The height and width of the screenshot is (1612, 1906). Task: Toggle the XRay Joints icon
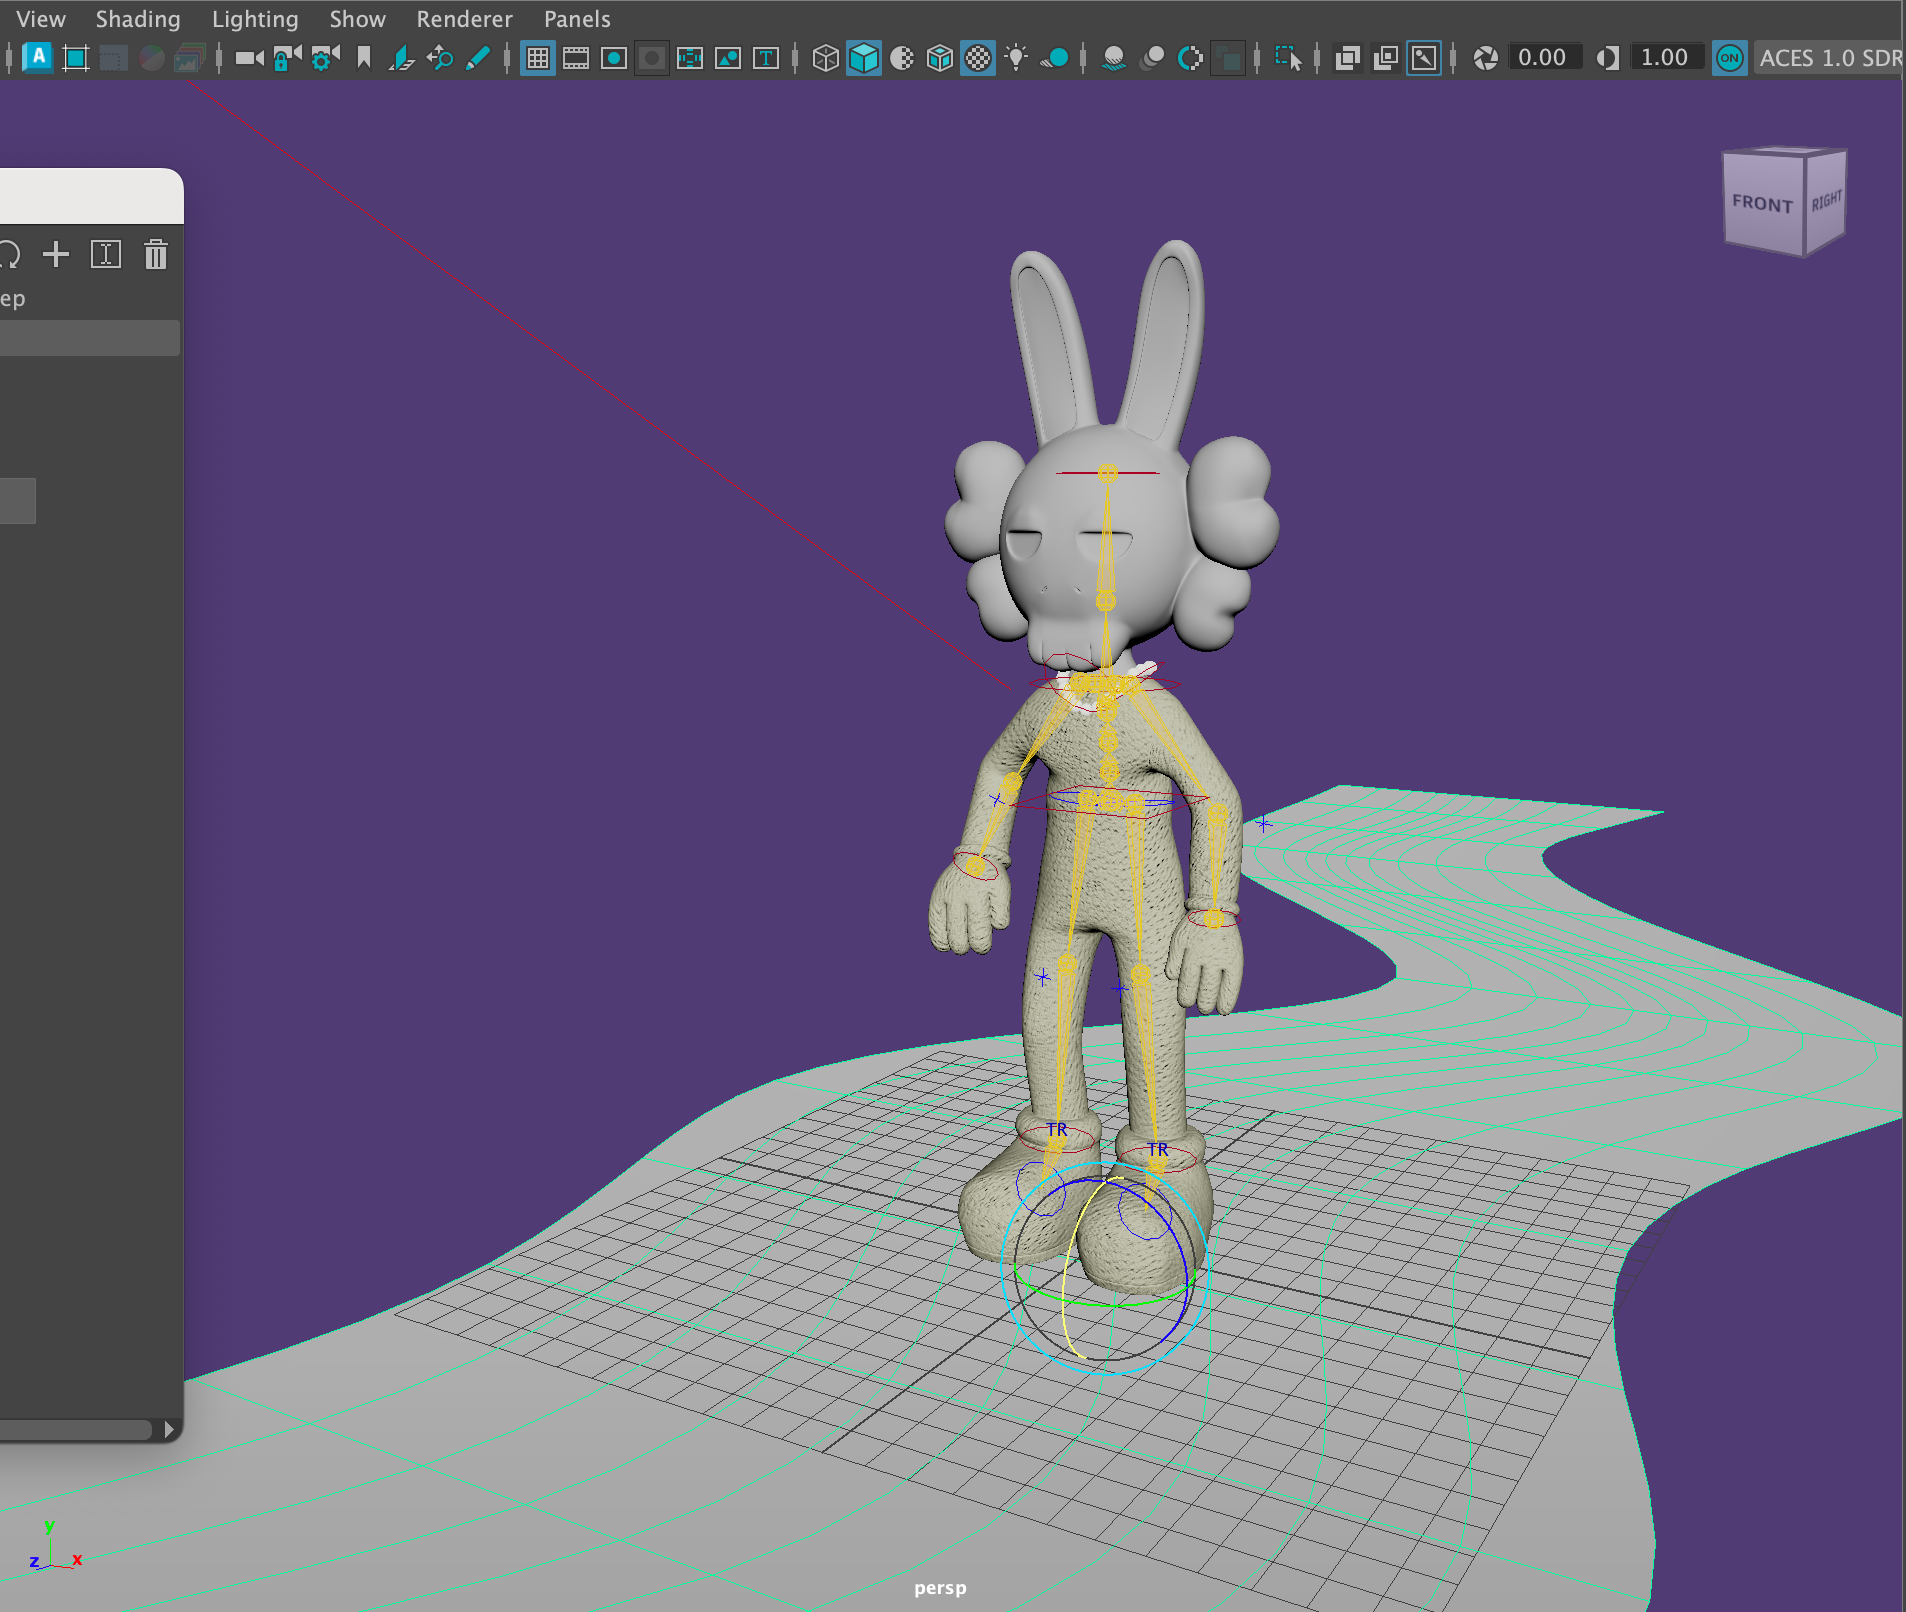(1424, 58)
